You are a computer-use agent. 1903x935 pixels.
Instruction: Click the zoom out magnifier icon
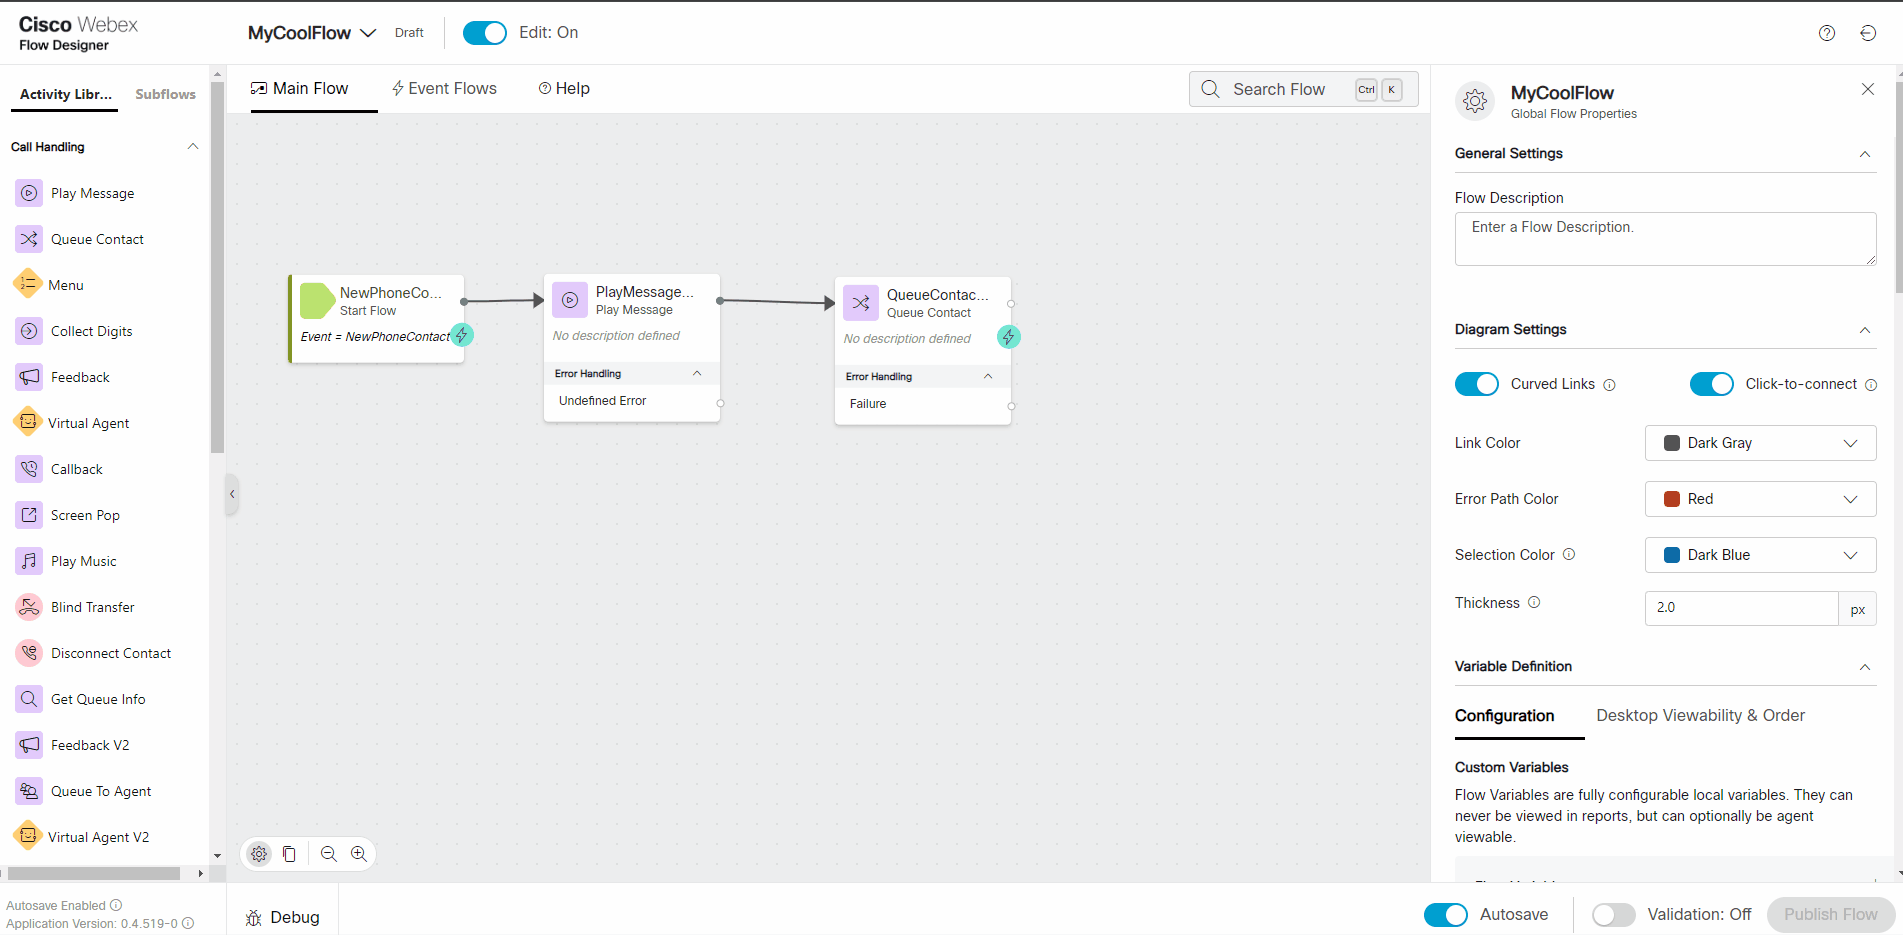[x=328, y=854]
